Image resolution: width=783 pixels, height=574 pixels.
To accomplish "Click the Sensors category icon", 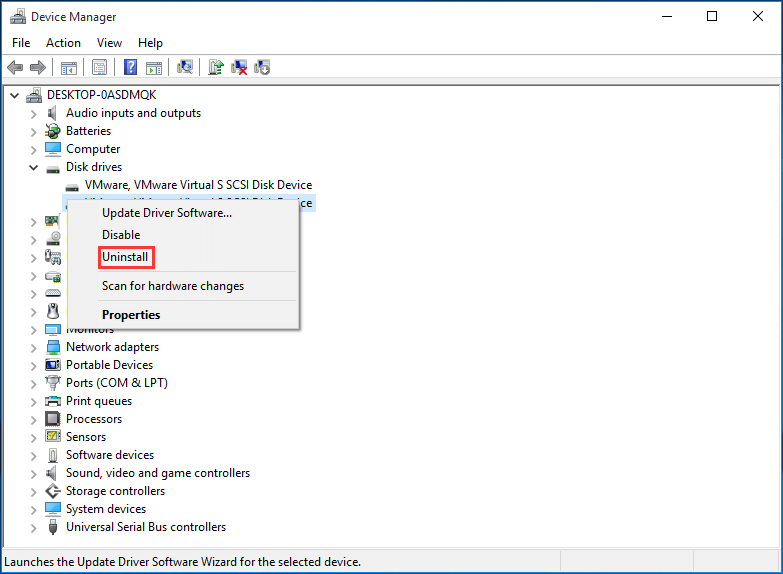I will (x=53, y=436).
